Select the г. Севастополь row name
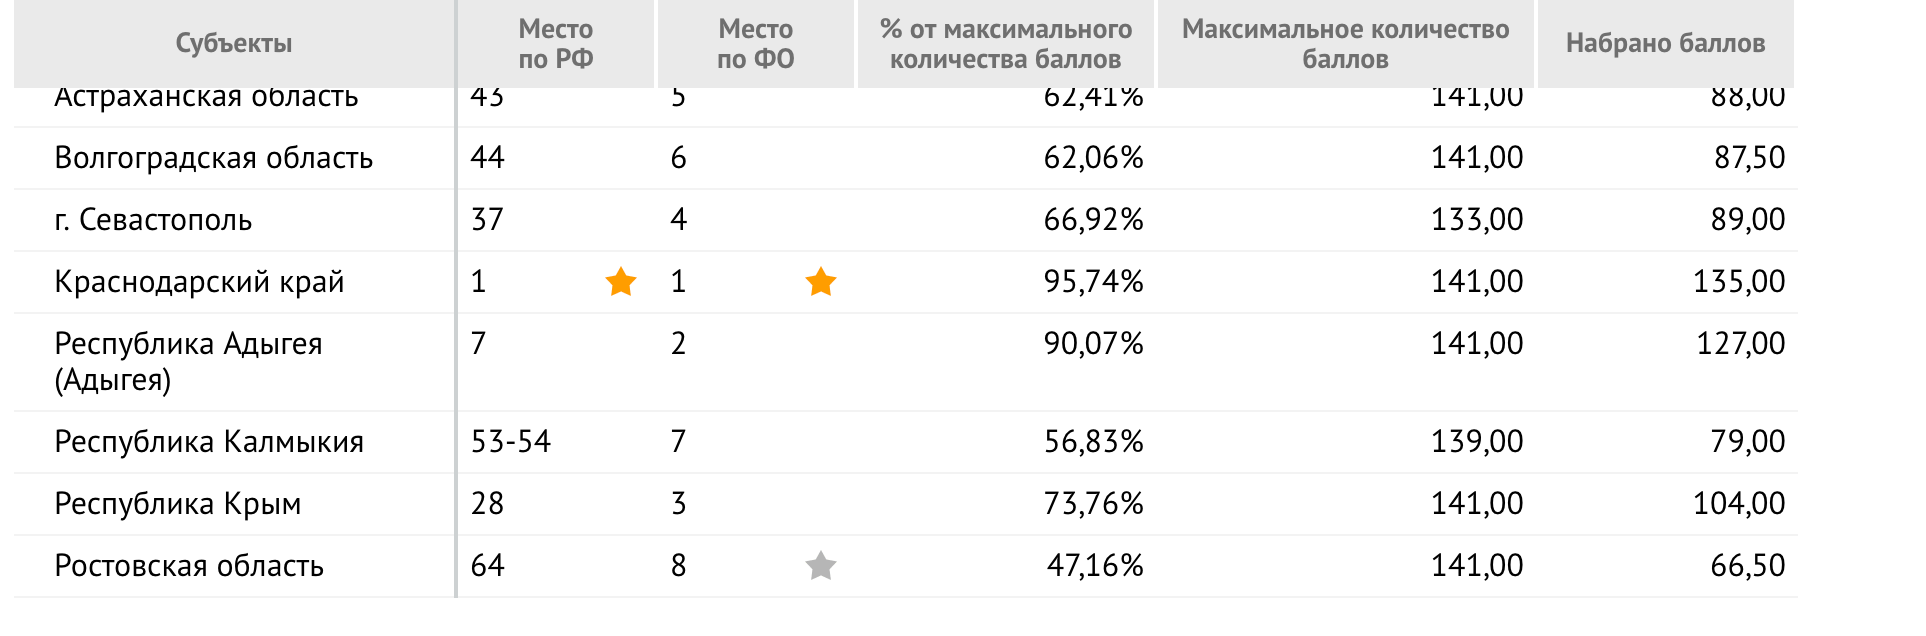 (153, 220)
